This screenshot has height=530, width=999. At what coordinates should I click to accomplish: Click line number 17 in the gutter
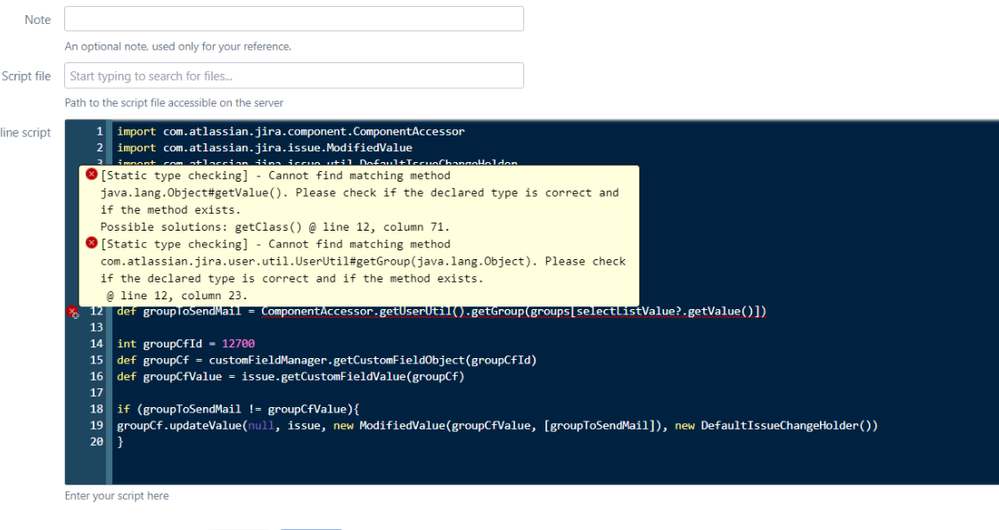(96, 393)
